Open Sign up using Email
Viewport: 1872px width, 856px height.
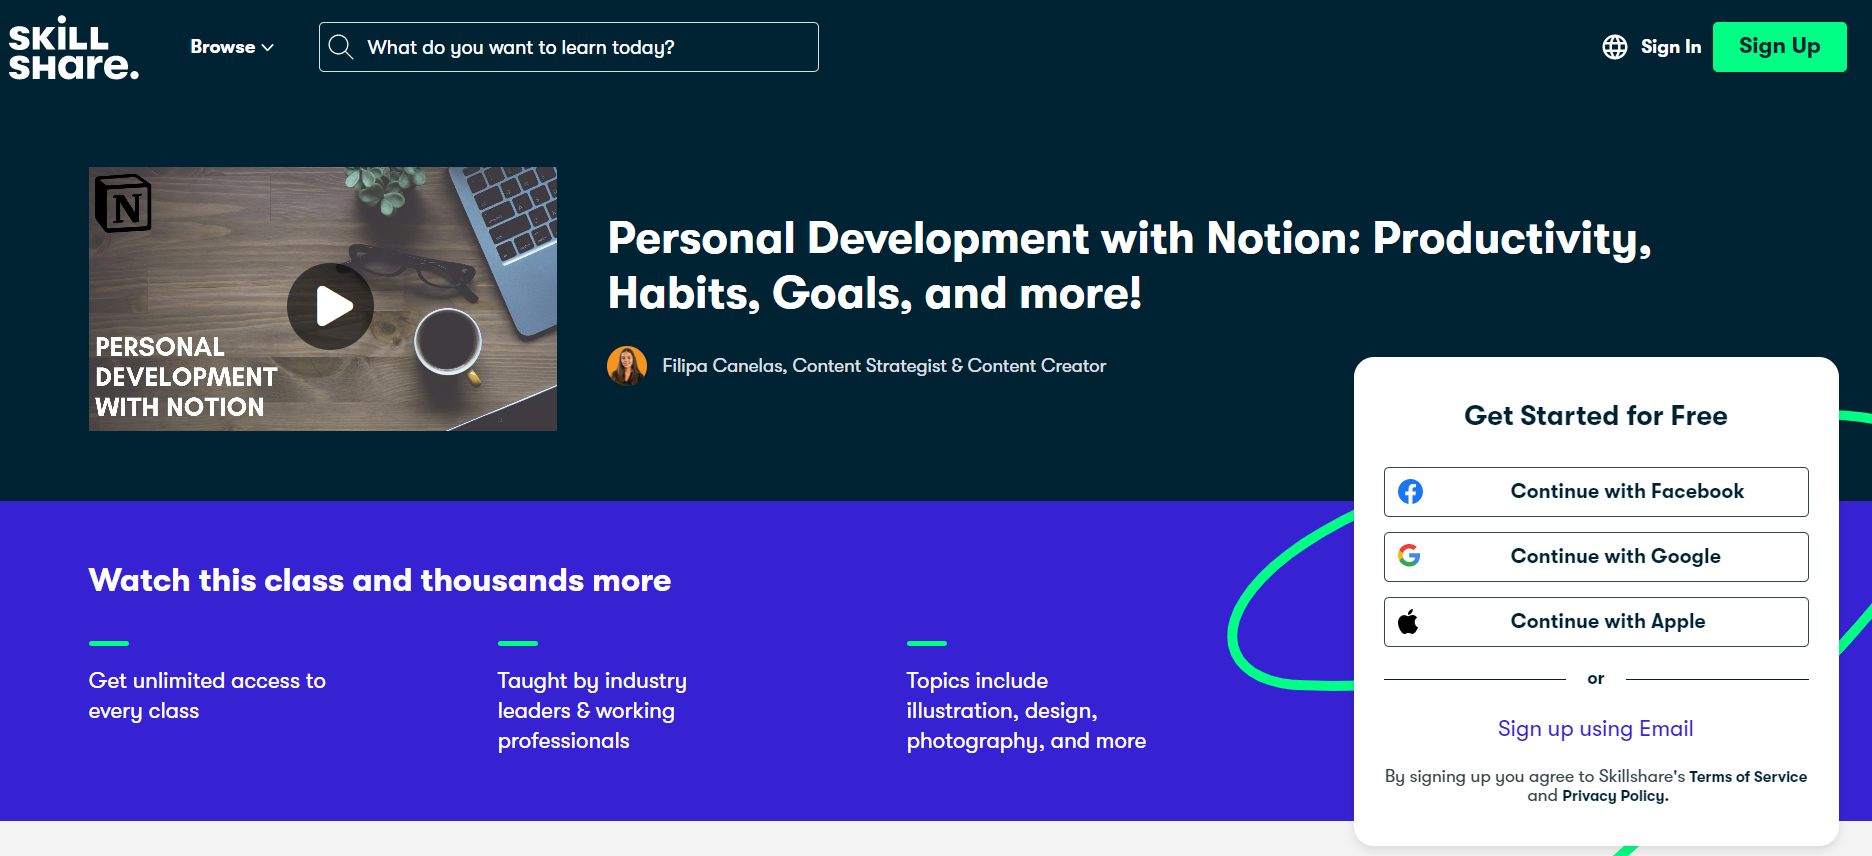[x=1595, y=728]
